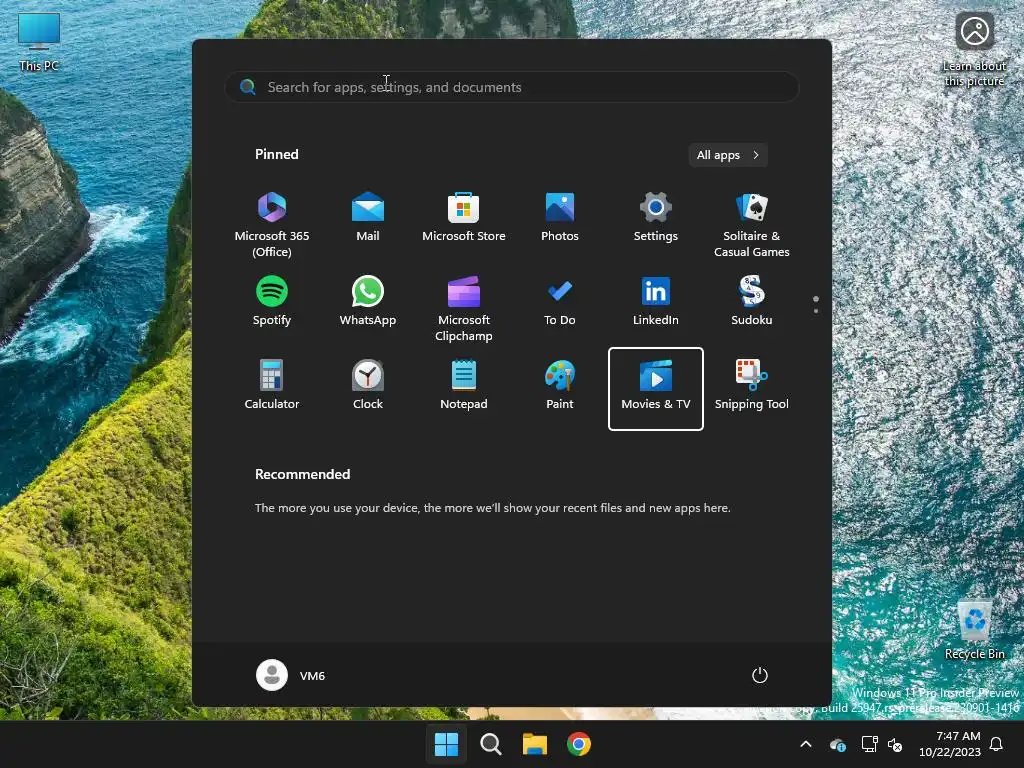Open notification bell in taskbar

(x=997, y=744)
